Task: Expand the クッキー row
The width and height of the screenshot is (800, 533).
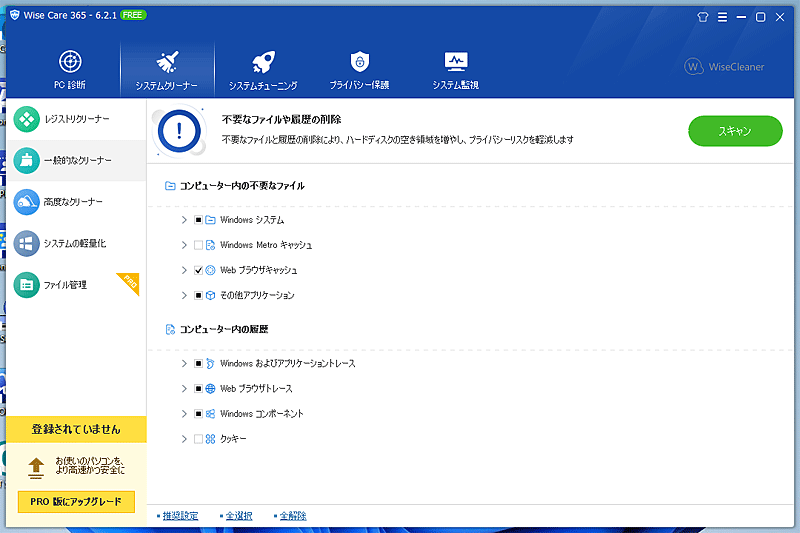Action: [x=184, y=439]
